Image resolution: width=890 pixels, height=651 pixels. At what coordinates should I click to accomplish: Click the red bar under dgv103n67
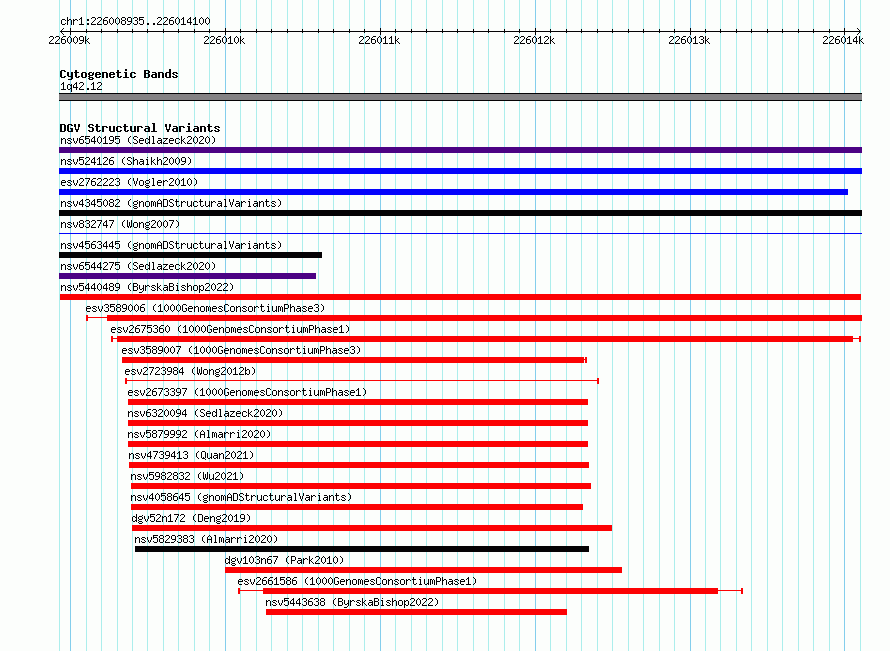click(423, 570)
